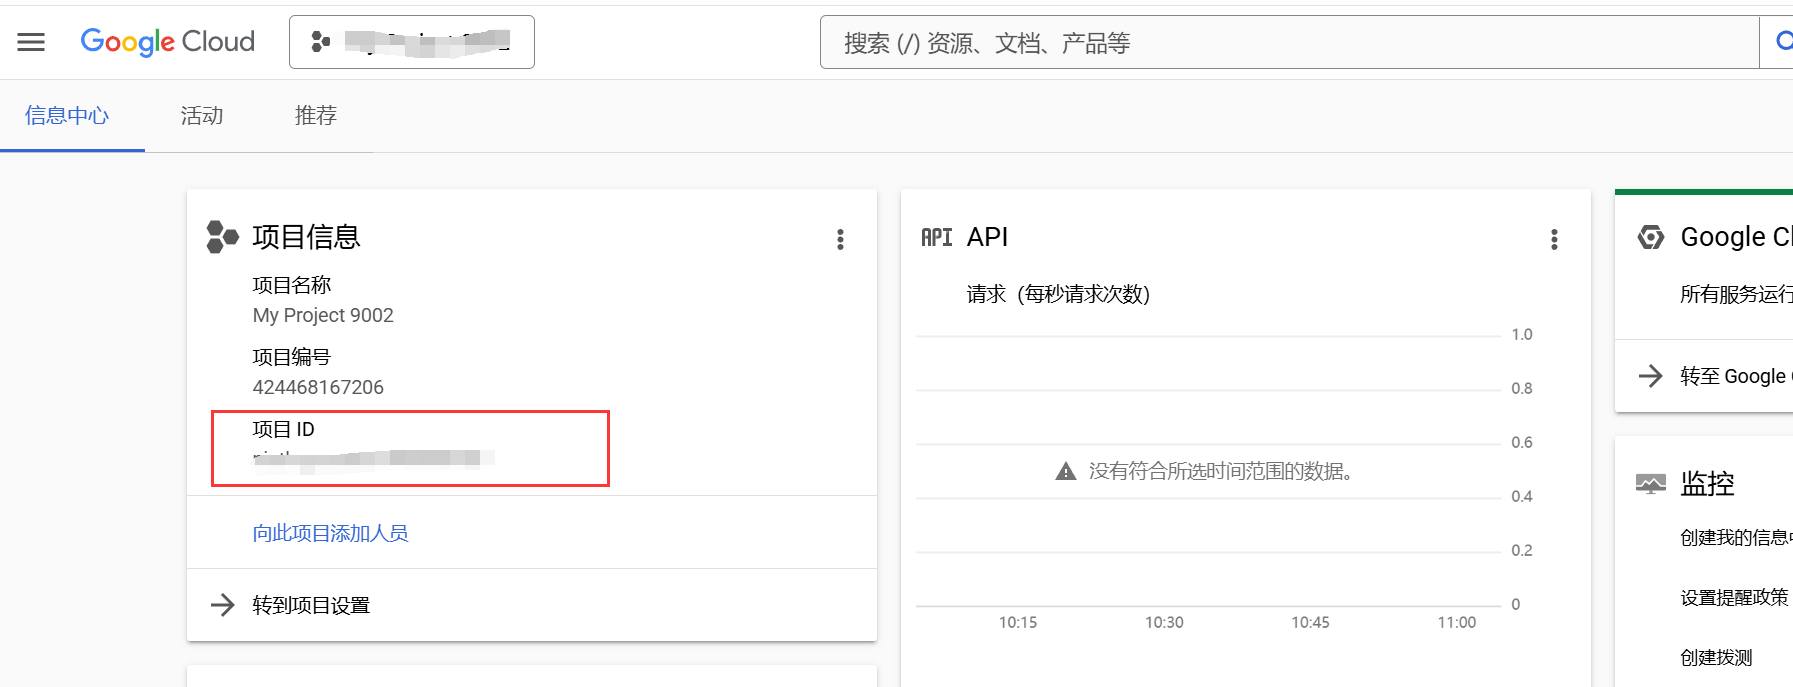The image size is (1793, 687).
Task: Click the no-data warning triangle icon
Action: click(x=1066, y=471)
